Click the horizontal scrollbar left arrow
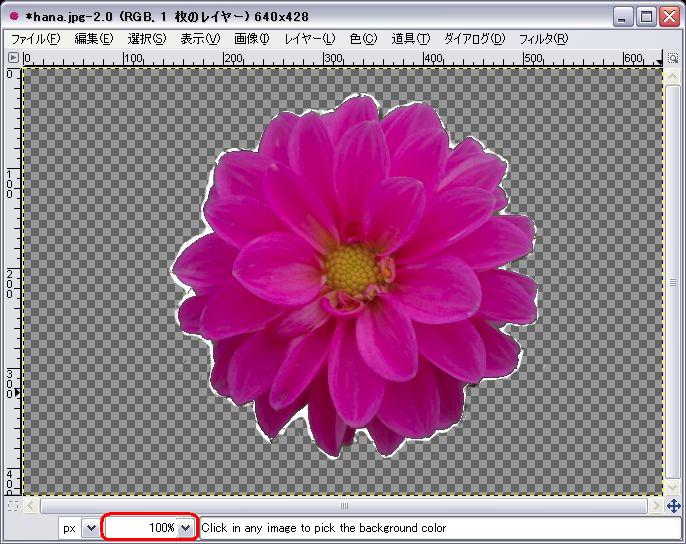 coord(30,506)
